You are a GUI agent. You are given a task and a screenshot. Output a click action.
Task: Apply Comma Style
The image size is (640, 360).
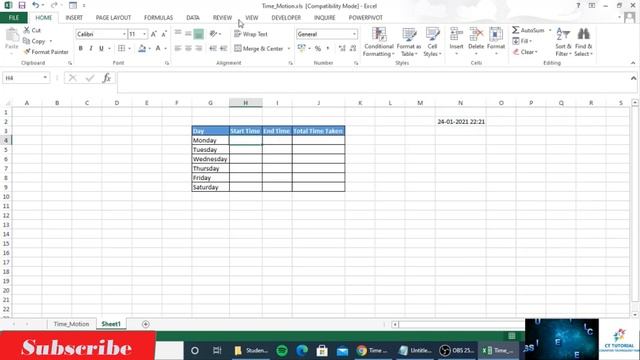pos(328,48)
